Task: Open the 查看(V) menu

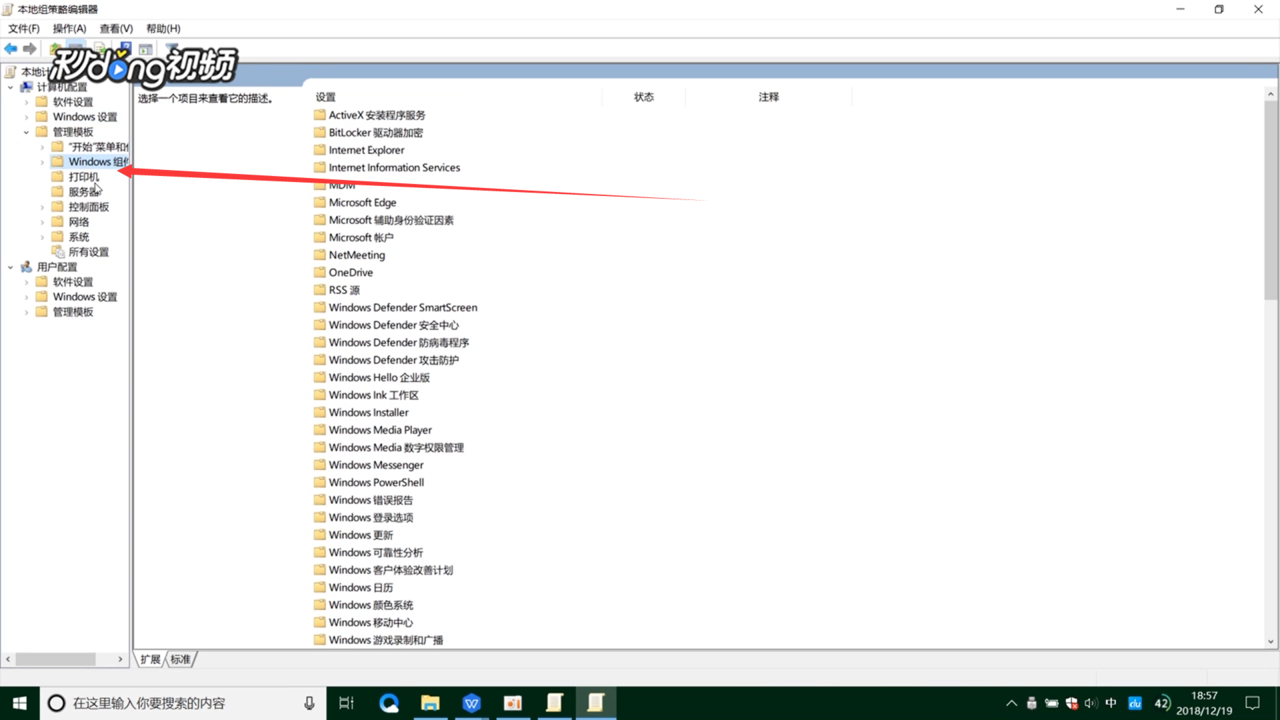Action: pos(116,29)
